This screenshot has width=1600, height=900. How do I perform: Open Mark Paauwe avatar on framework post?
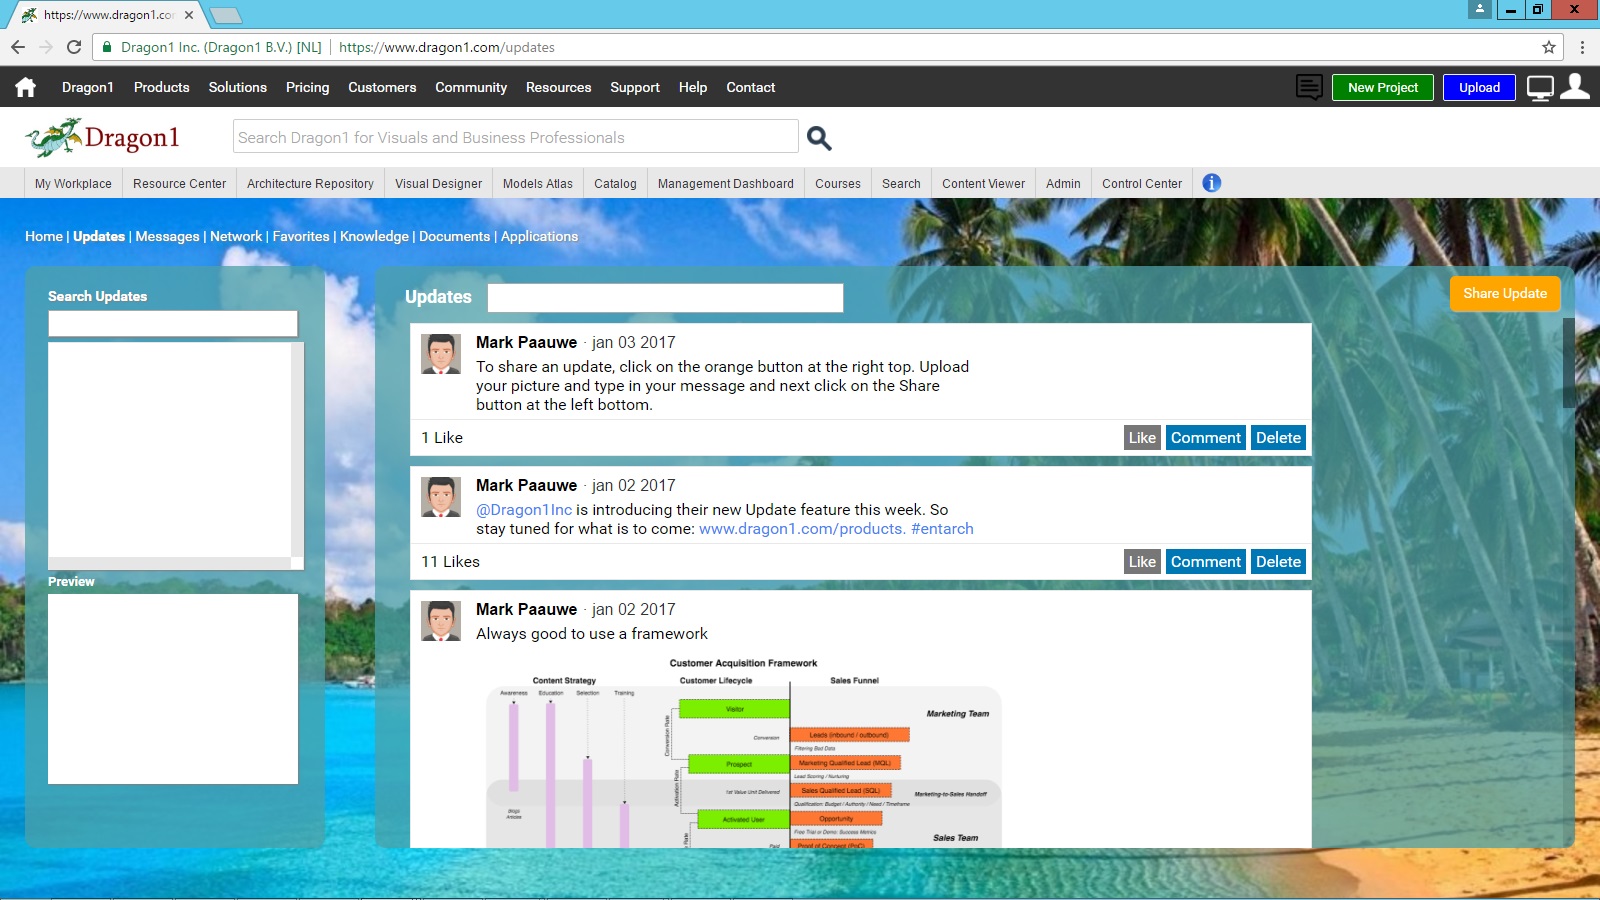(x=441, y=621)
